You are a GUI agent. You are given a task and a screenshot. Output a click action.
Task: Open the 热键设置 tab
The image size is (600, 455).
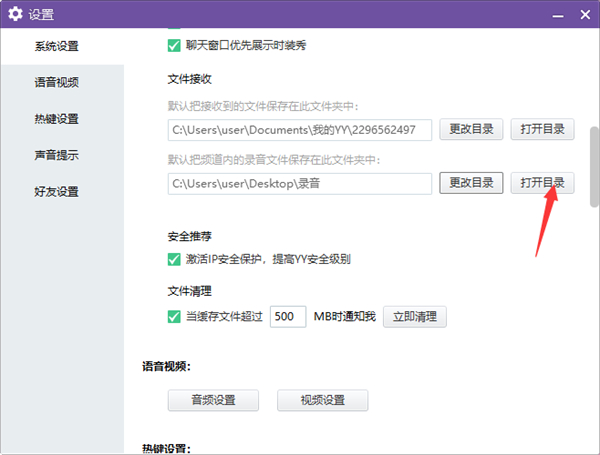[x=56, y=119]
